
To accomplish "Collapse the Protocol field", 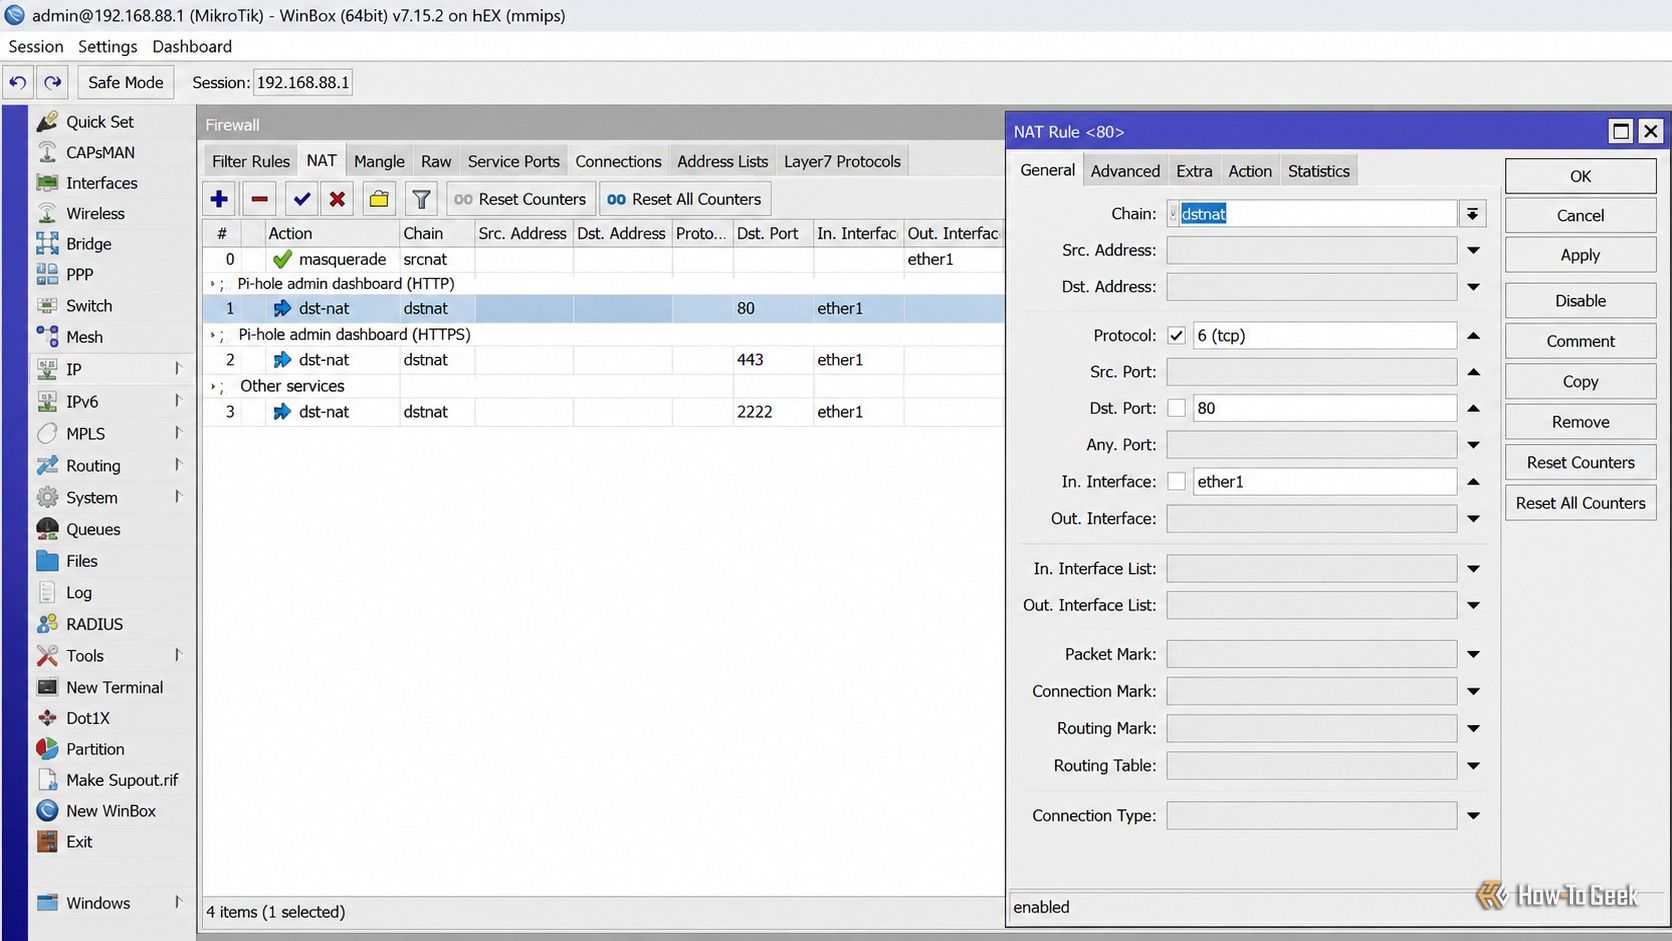I will click(1473, 335).
